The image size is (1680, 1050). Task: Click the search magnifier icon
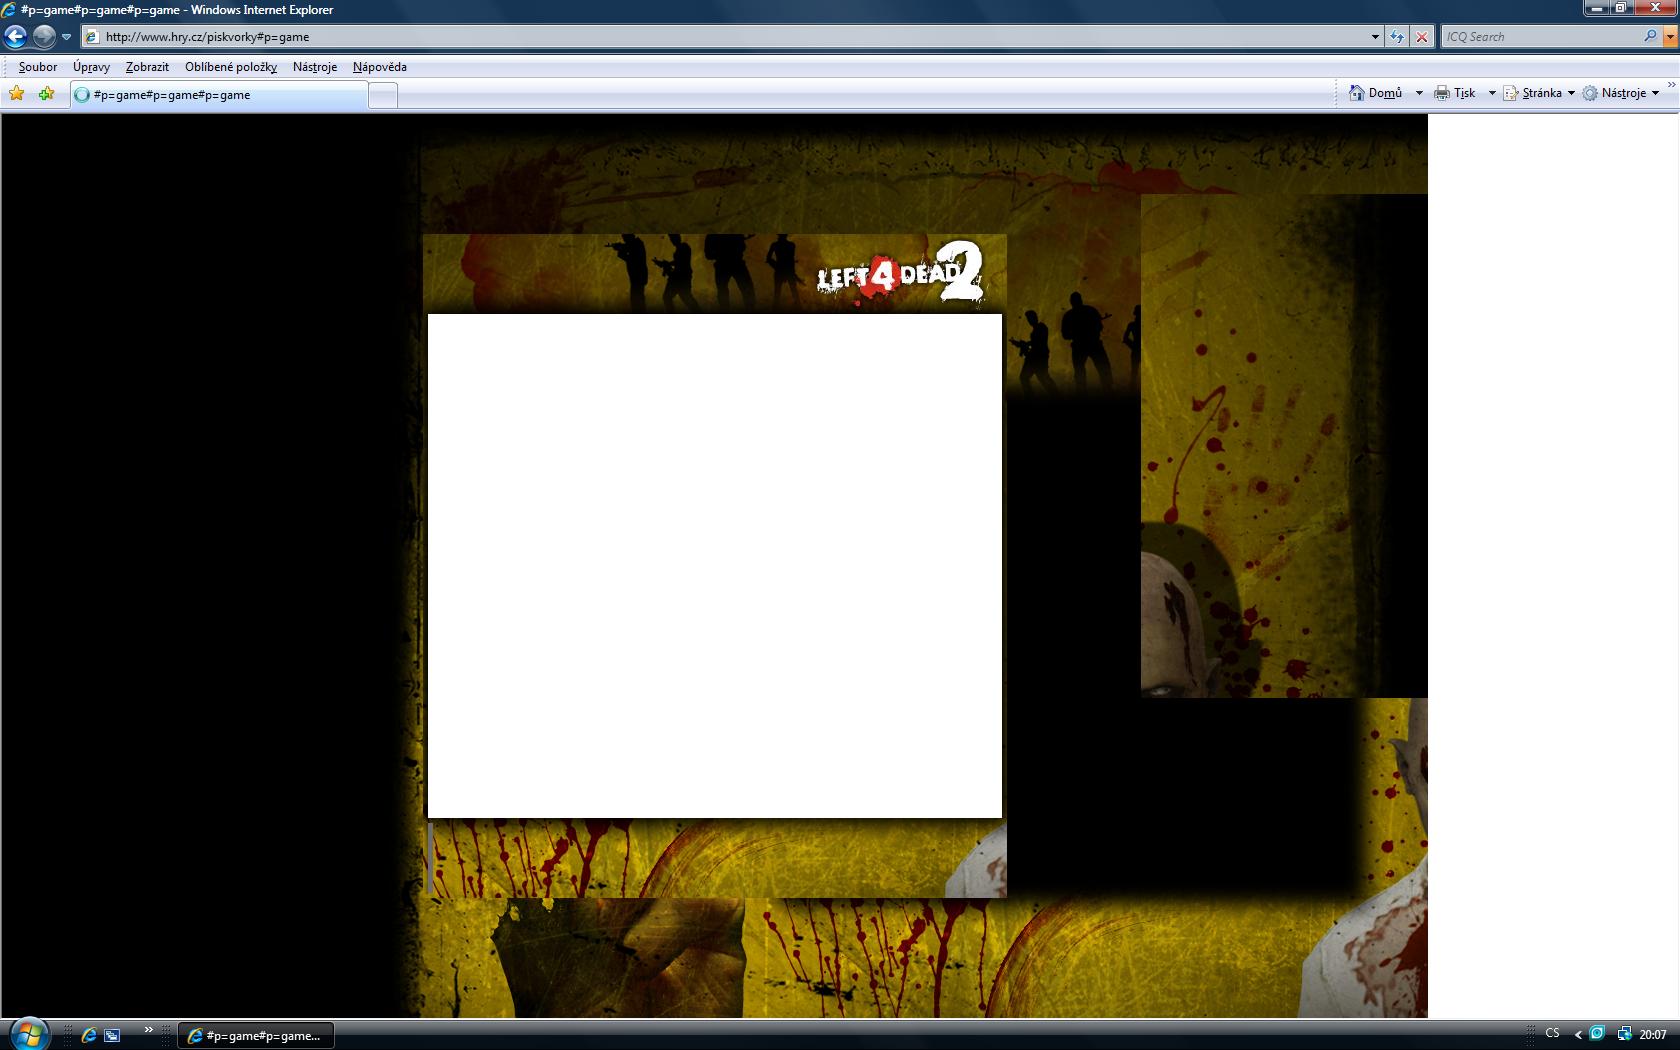coord(1650,36)
